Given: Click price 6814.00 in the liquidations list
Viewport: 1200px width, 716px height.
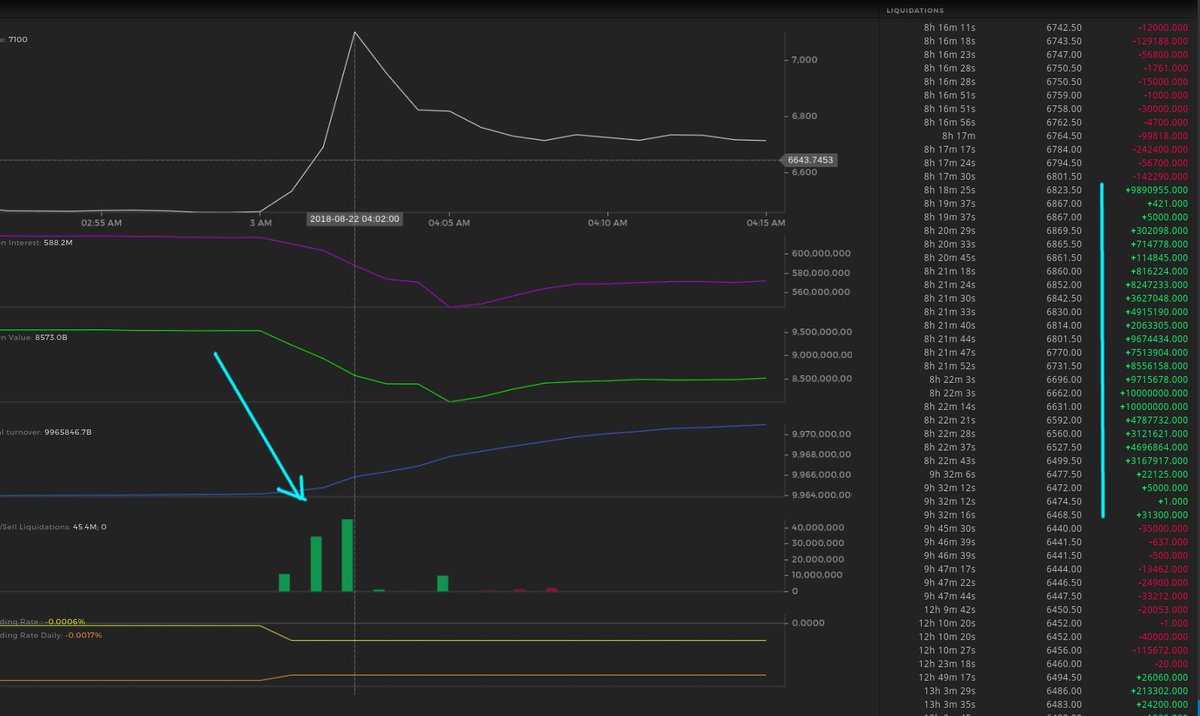Looking at the screenshot, I should (1063, 326).
